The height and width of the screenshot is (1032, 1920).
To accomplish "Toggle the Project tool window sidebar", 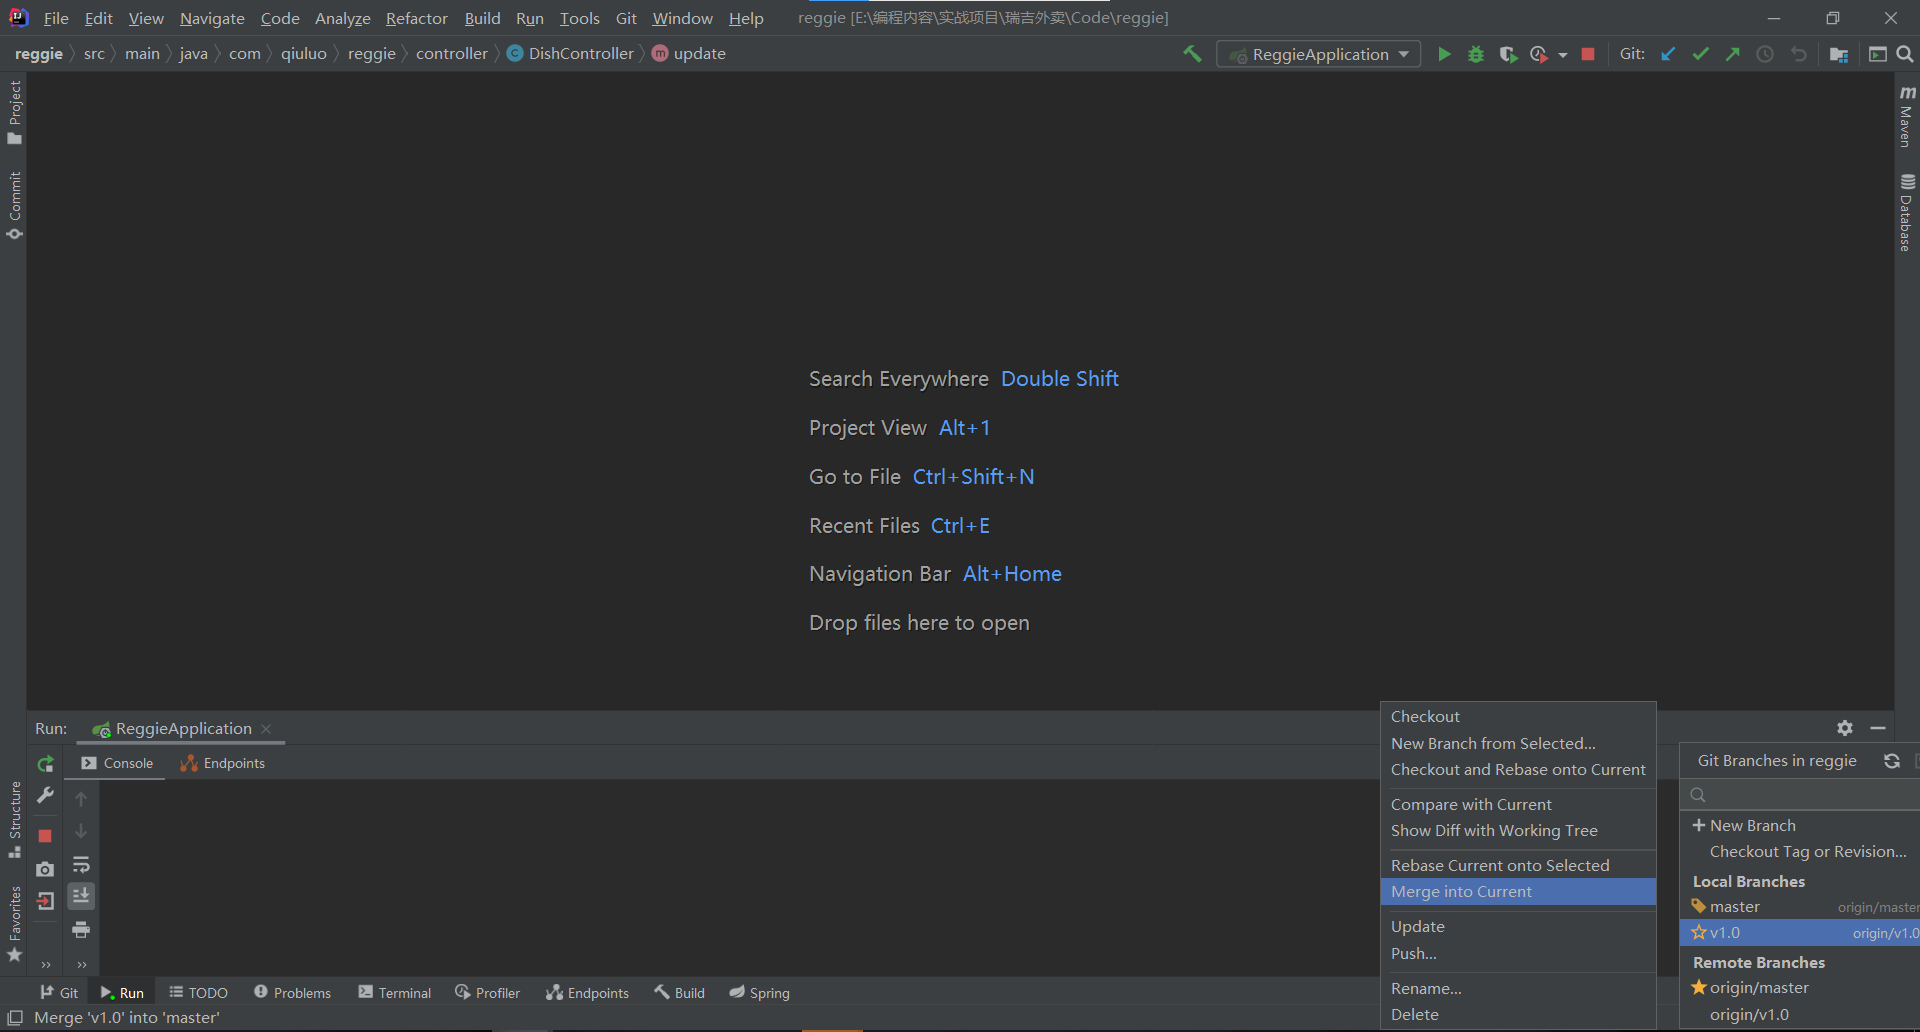I will pyautogui.click(x=14, y=112).
